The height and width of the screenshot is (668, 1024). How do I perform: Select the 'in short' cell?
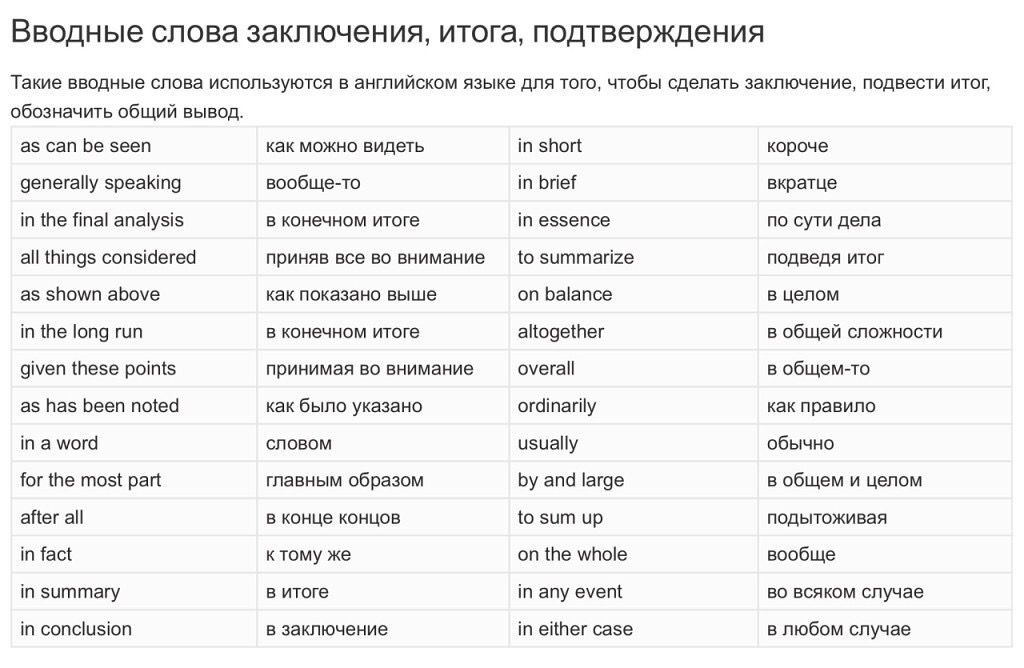tap(550, 146)
